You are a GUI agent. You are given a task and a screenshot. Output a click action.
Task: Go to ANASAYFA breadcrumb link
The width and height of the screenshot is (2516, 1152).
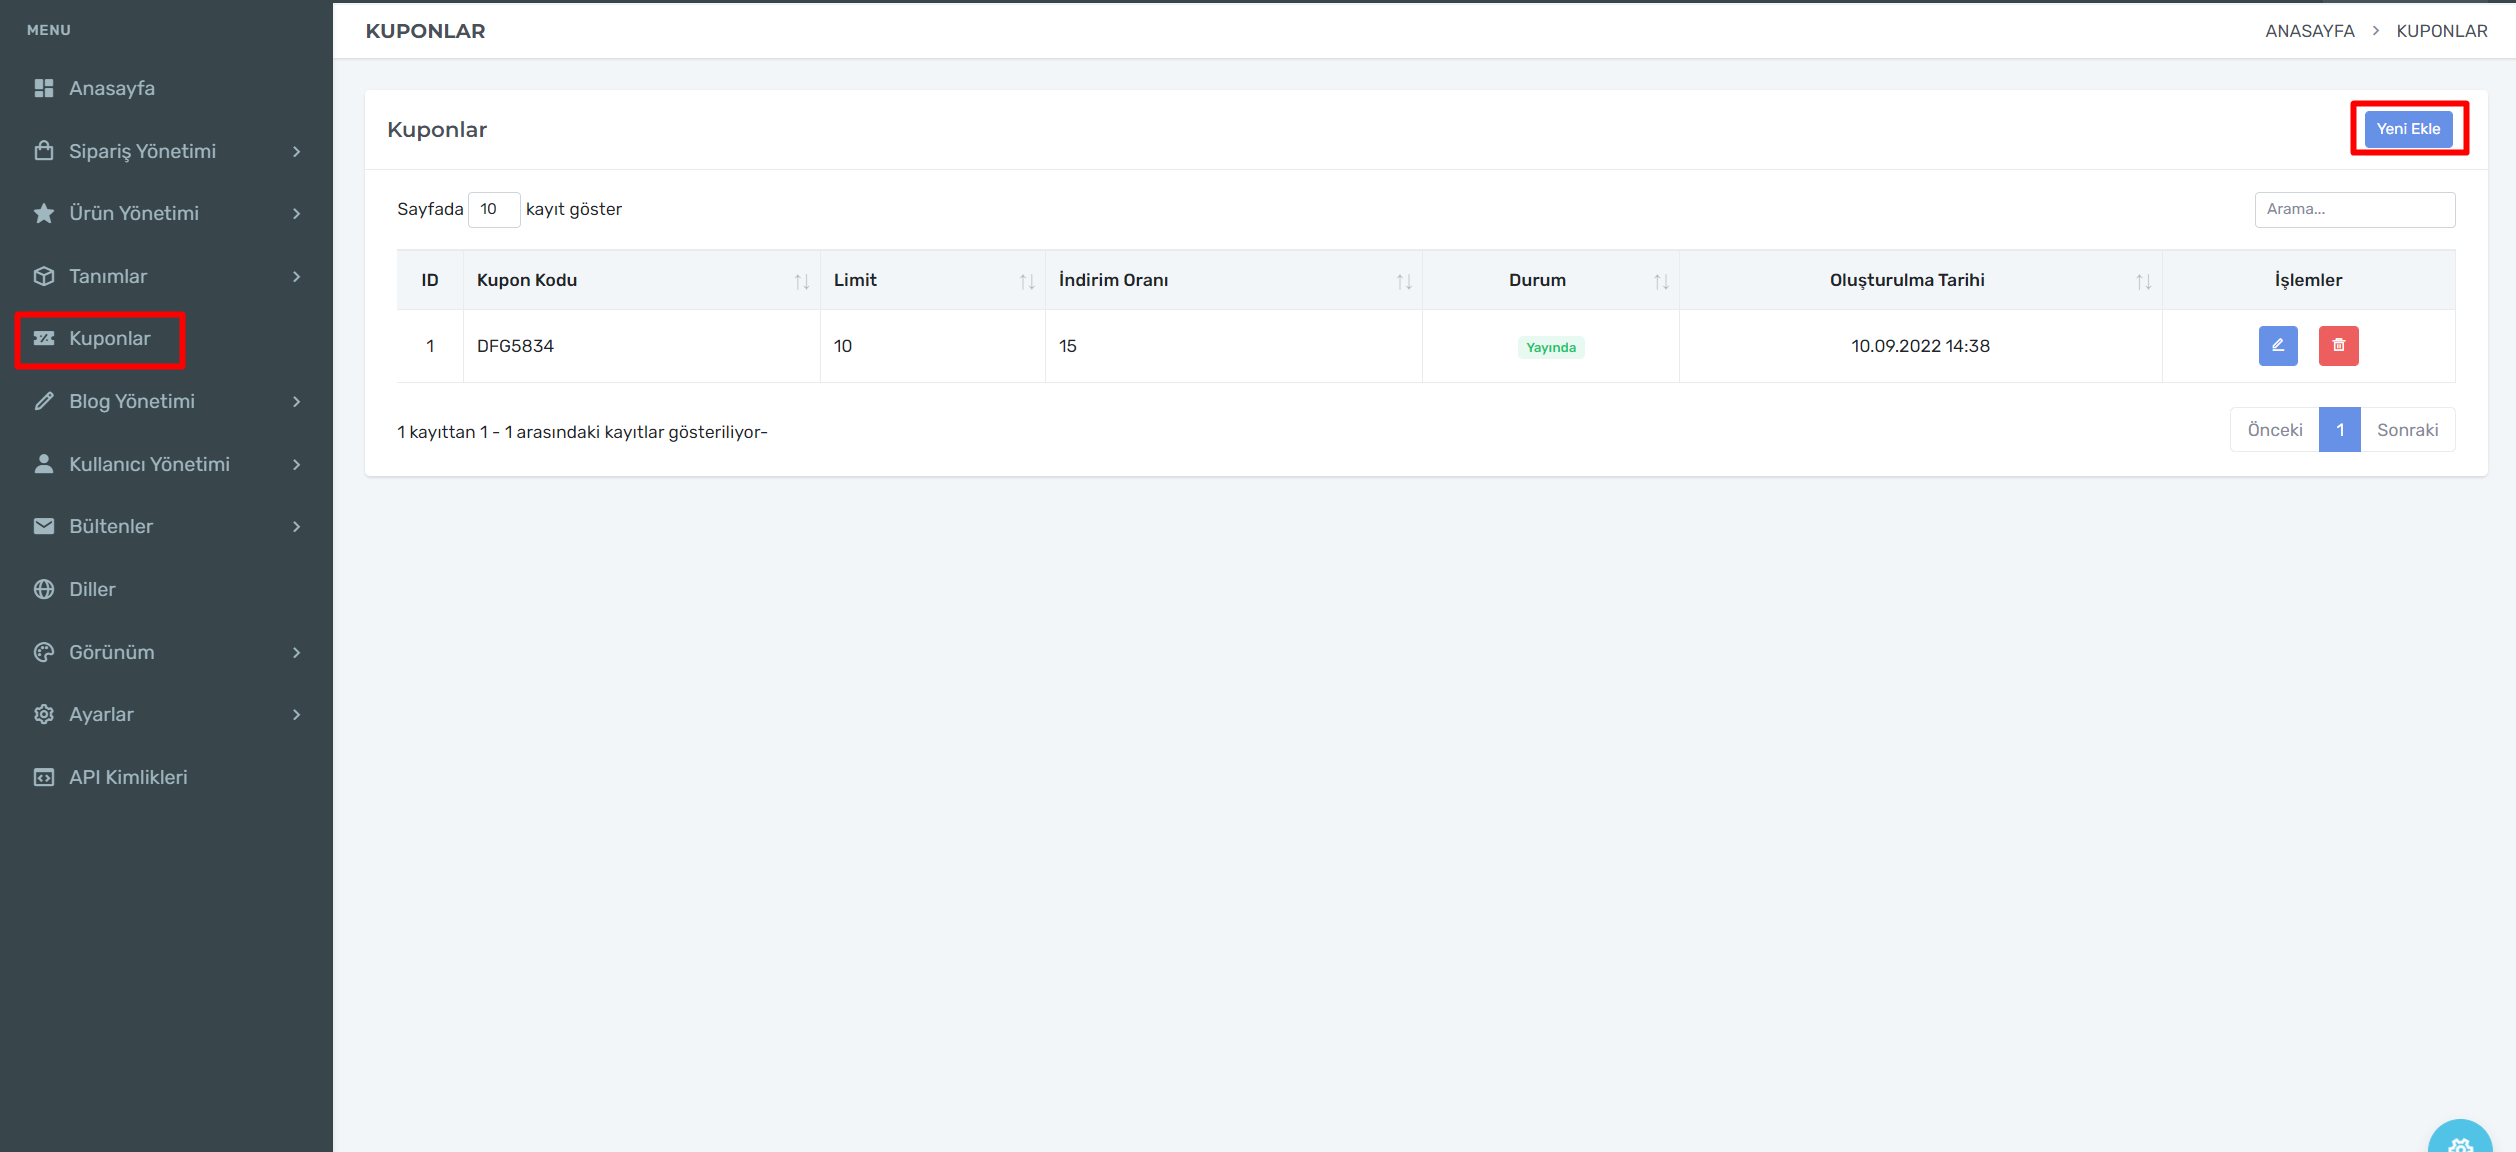[2309, 31]
